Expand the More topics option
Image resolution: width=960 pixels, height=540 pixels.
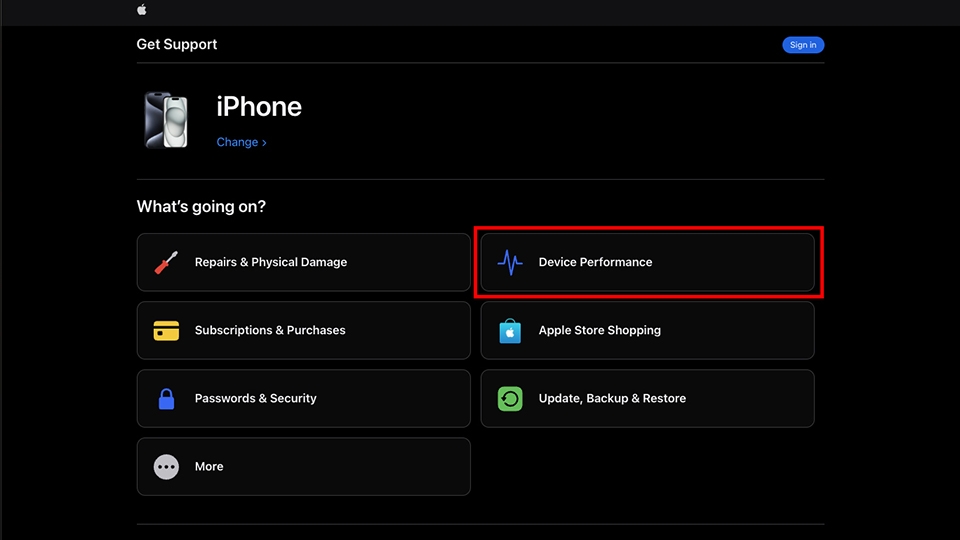click(304, 466)
